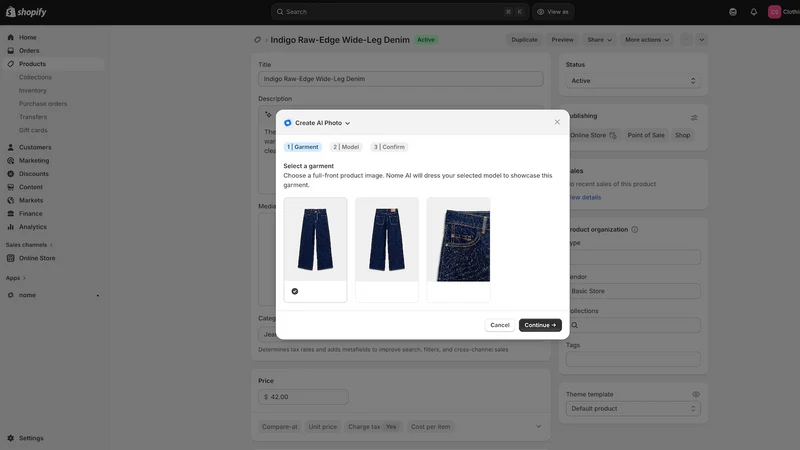The image size is (800, 450).
Task: Open Collections submenu item
Action: [35, 77]
